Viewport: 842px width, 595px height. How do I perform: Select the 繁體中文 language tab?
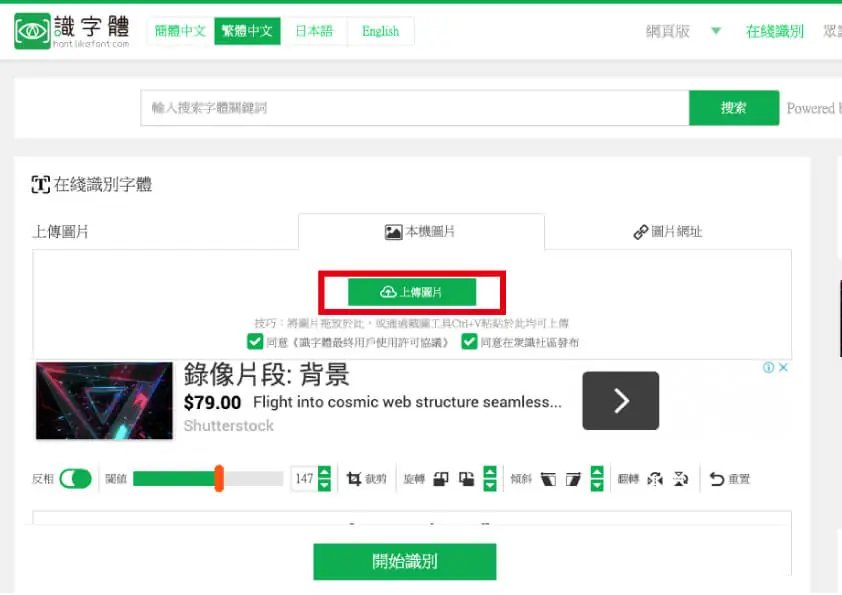point(247,31)
